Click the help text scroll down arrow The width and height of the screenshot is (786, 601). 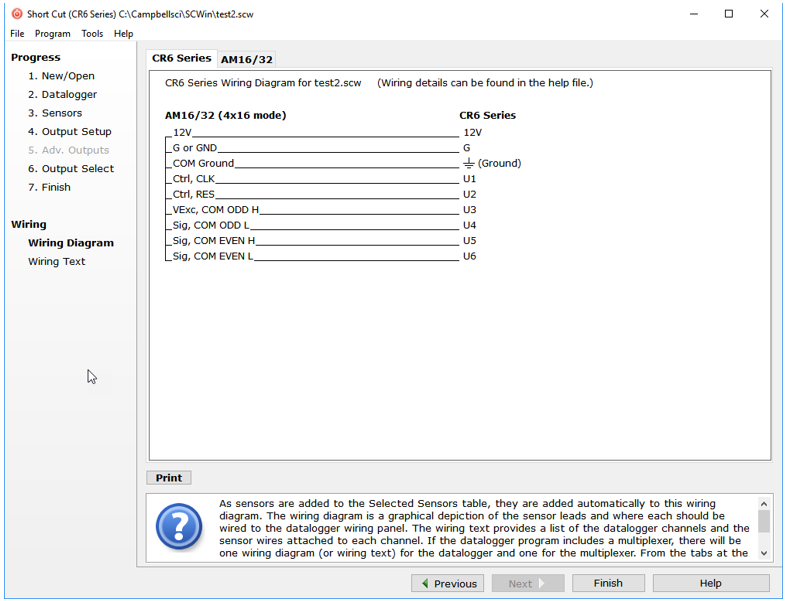click(764, 553)
